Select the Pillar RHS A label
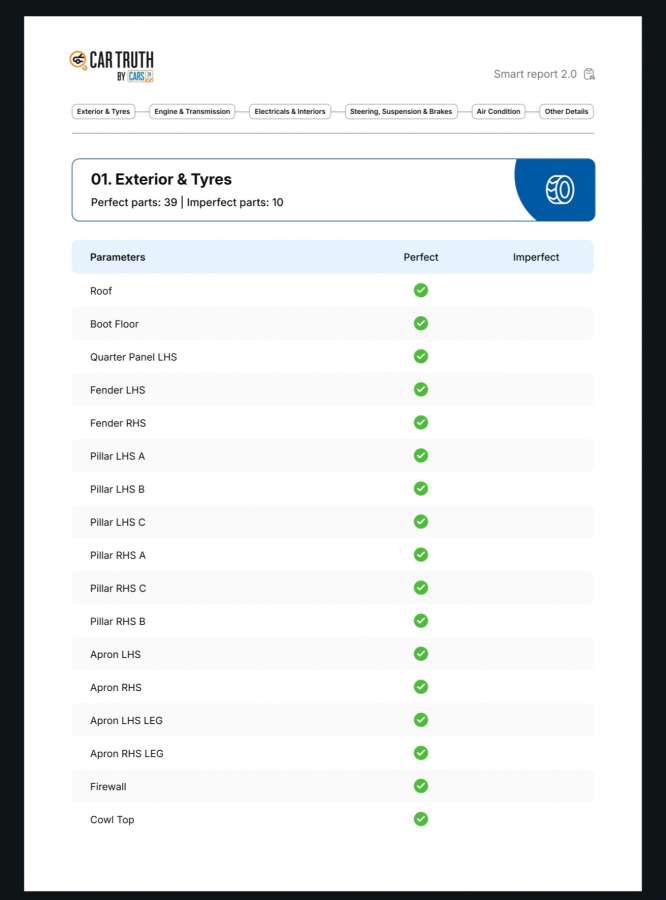 [x=118, y=556]
